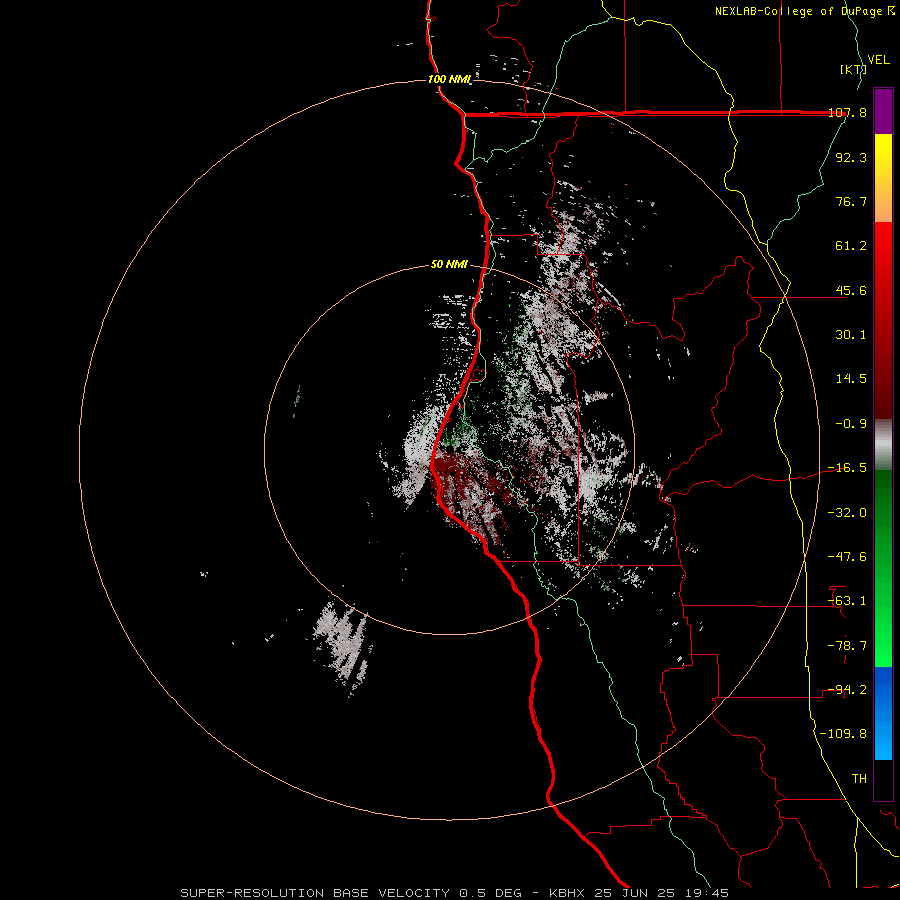
Task: Click the 30.1 scale value
Action: 851,335
